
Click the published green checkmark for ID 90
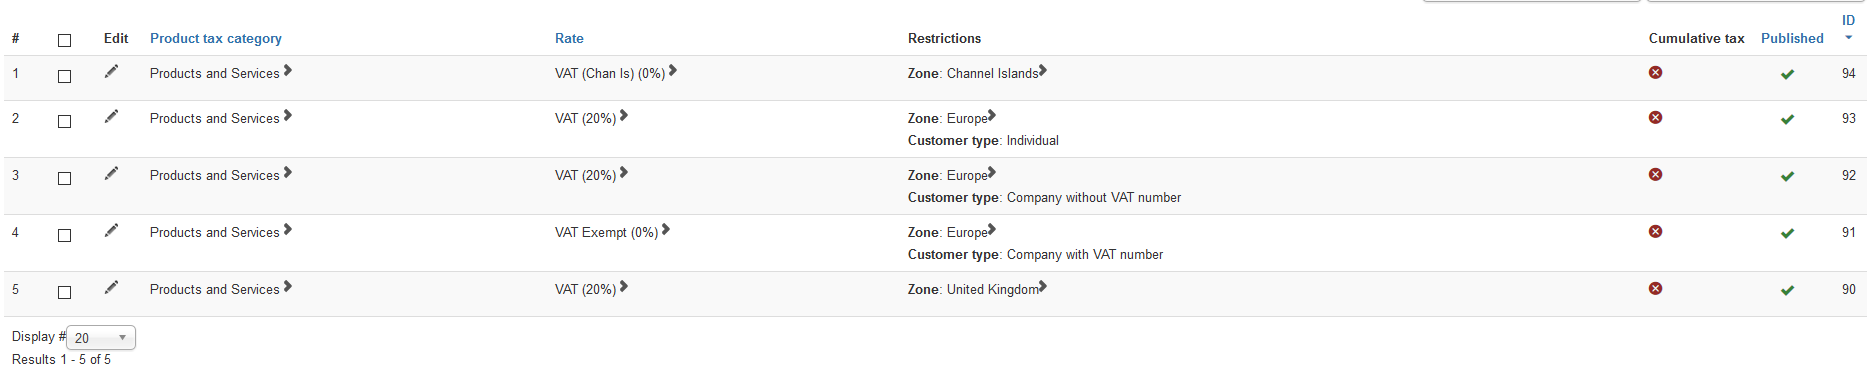pos(1787,290)
